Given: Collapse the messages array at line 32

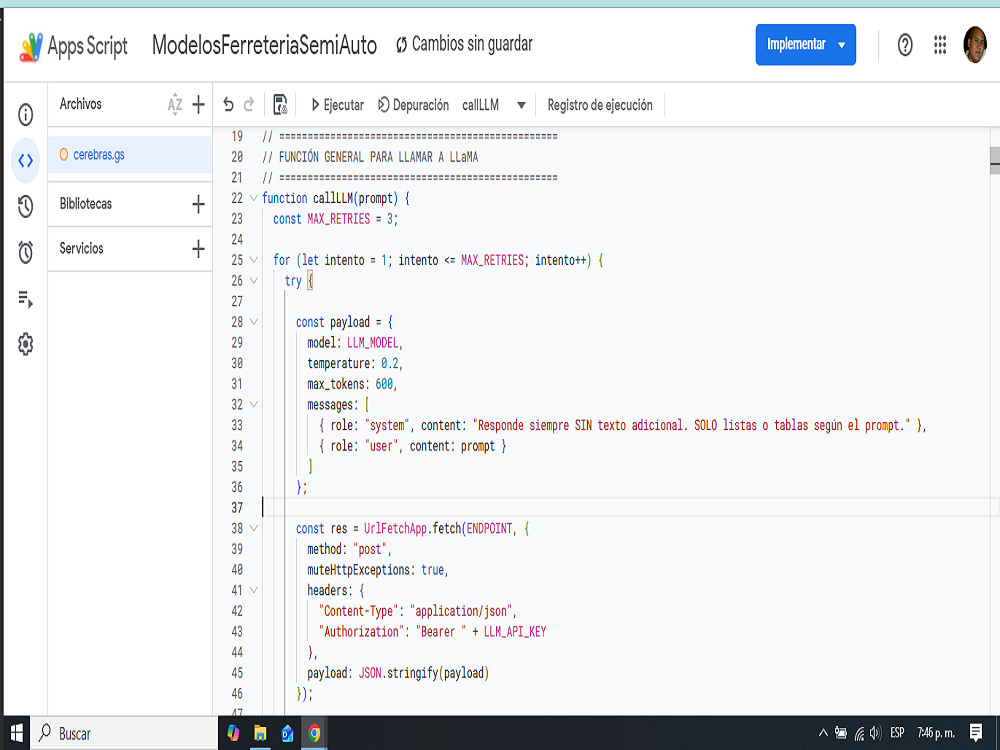Looking at the screenshot, I should coord(254,404).
